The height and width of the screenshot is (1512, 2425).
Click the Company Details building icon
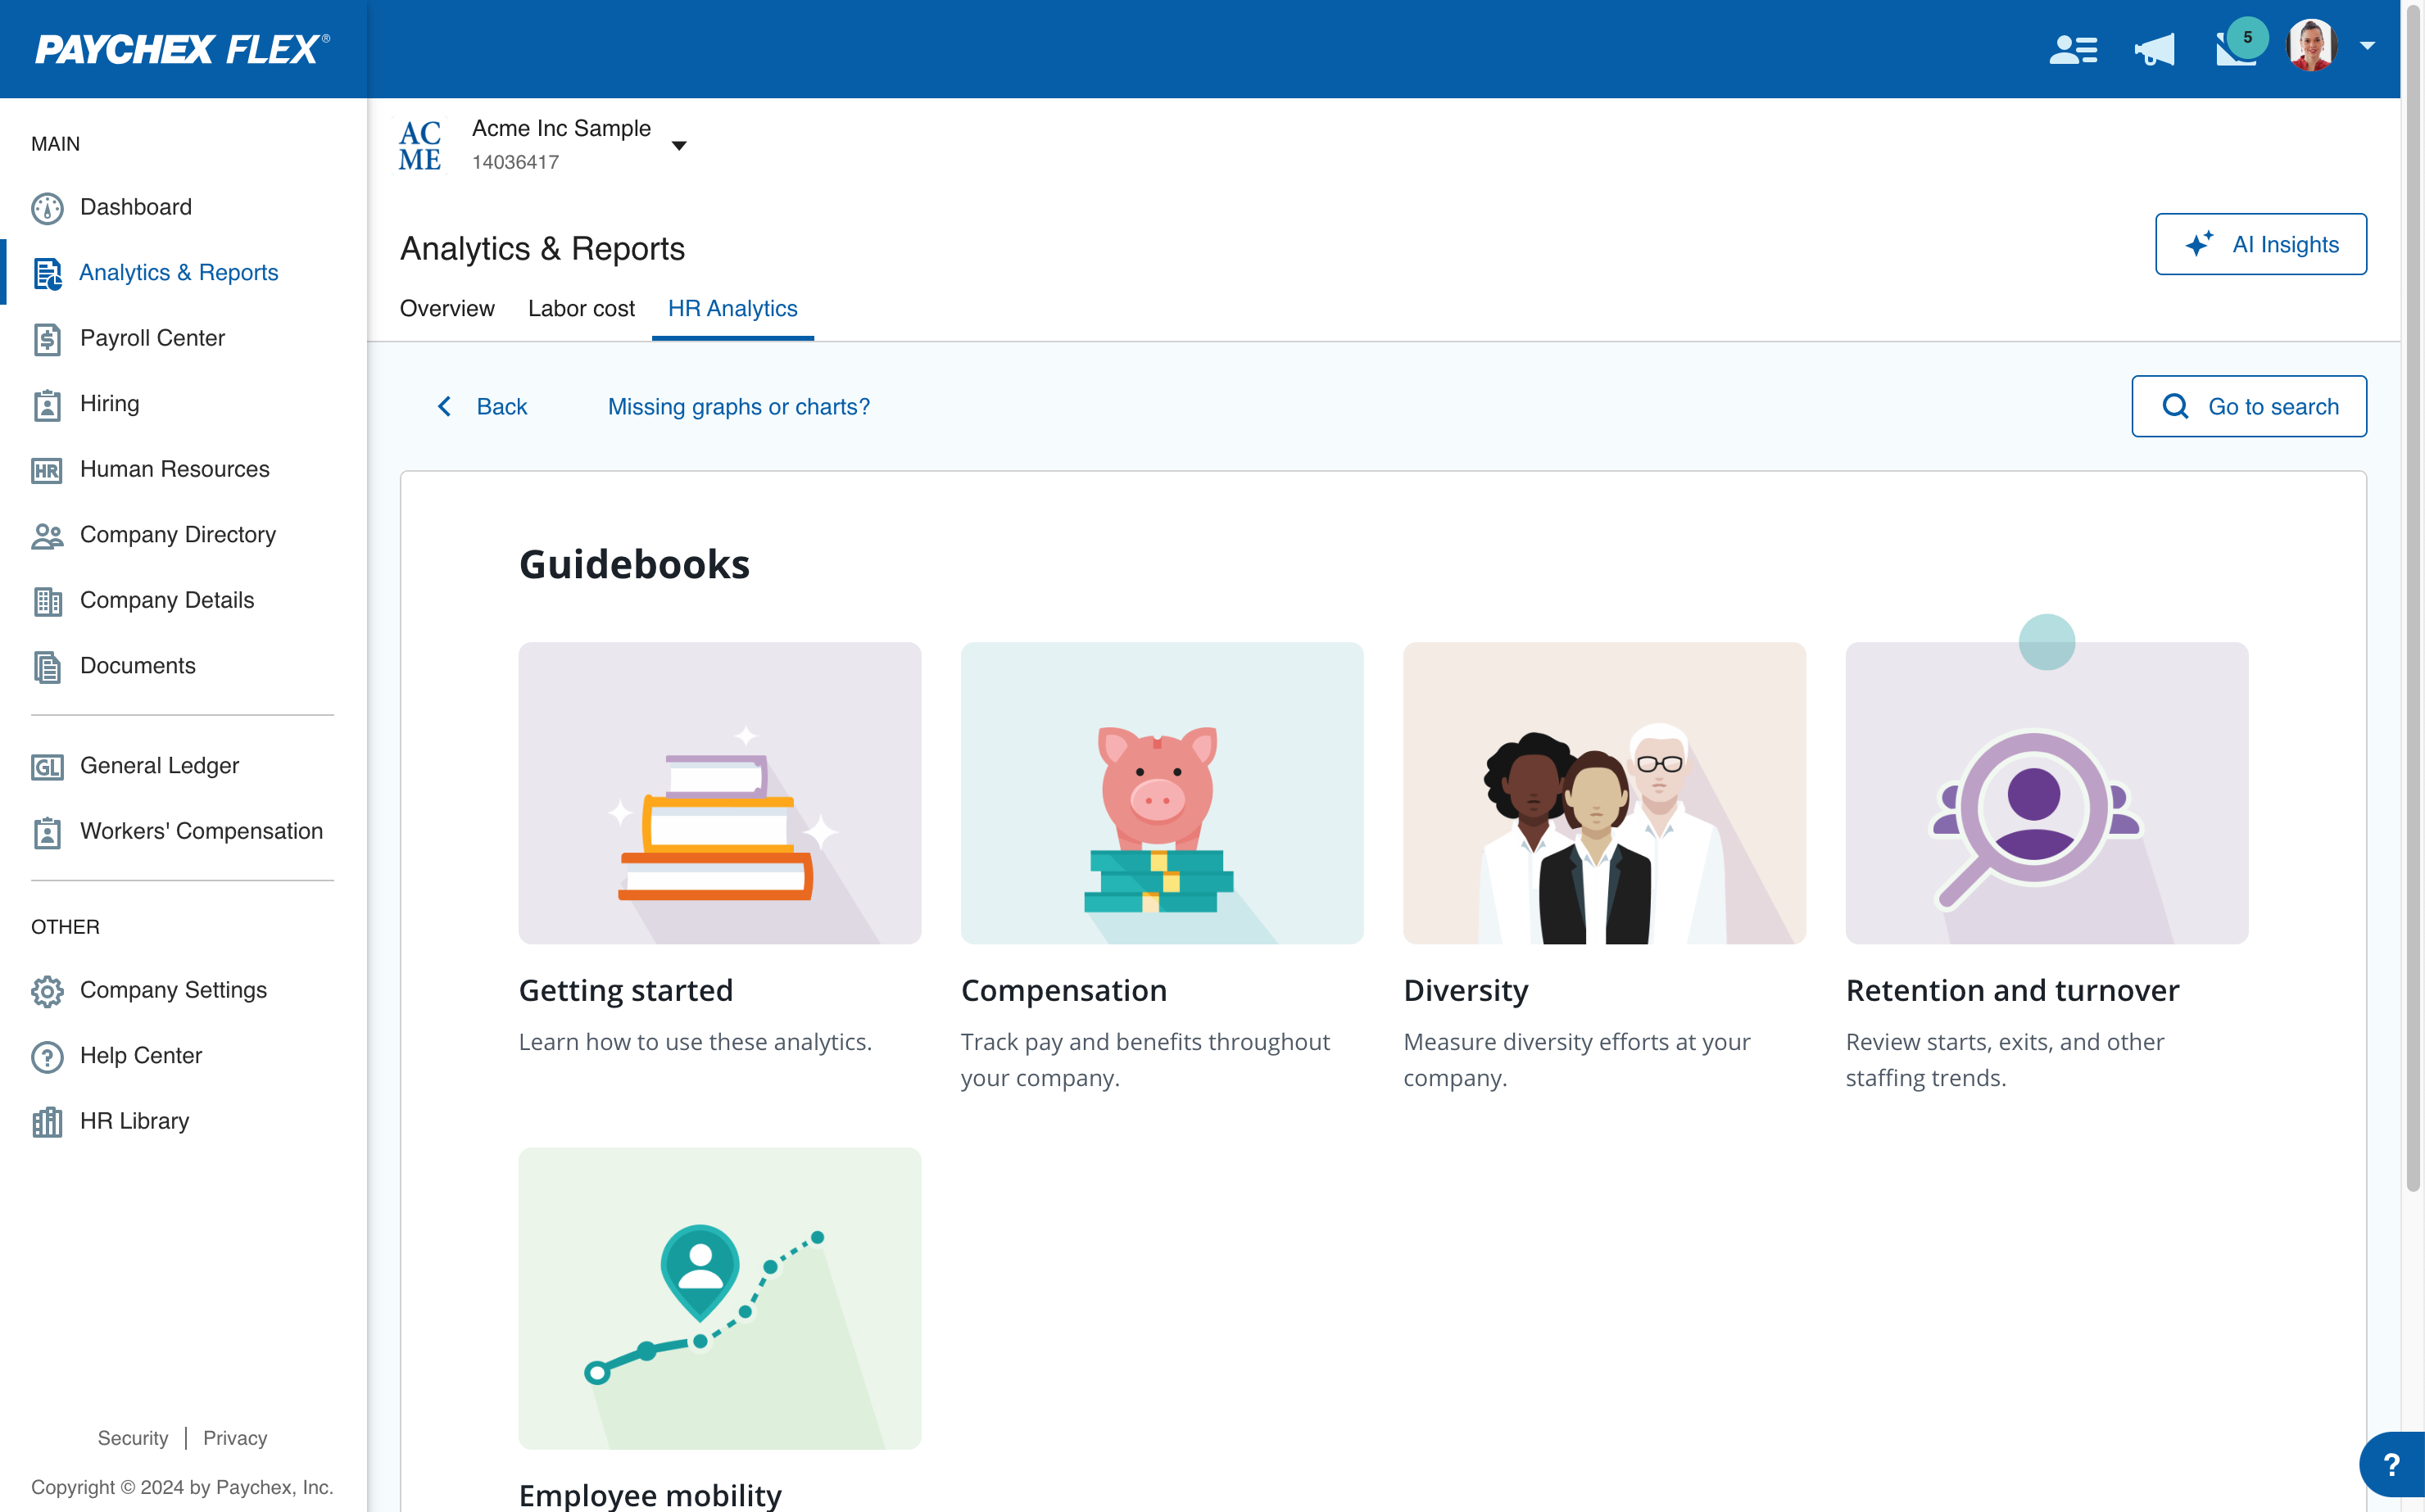[x=47, y=601]
